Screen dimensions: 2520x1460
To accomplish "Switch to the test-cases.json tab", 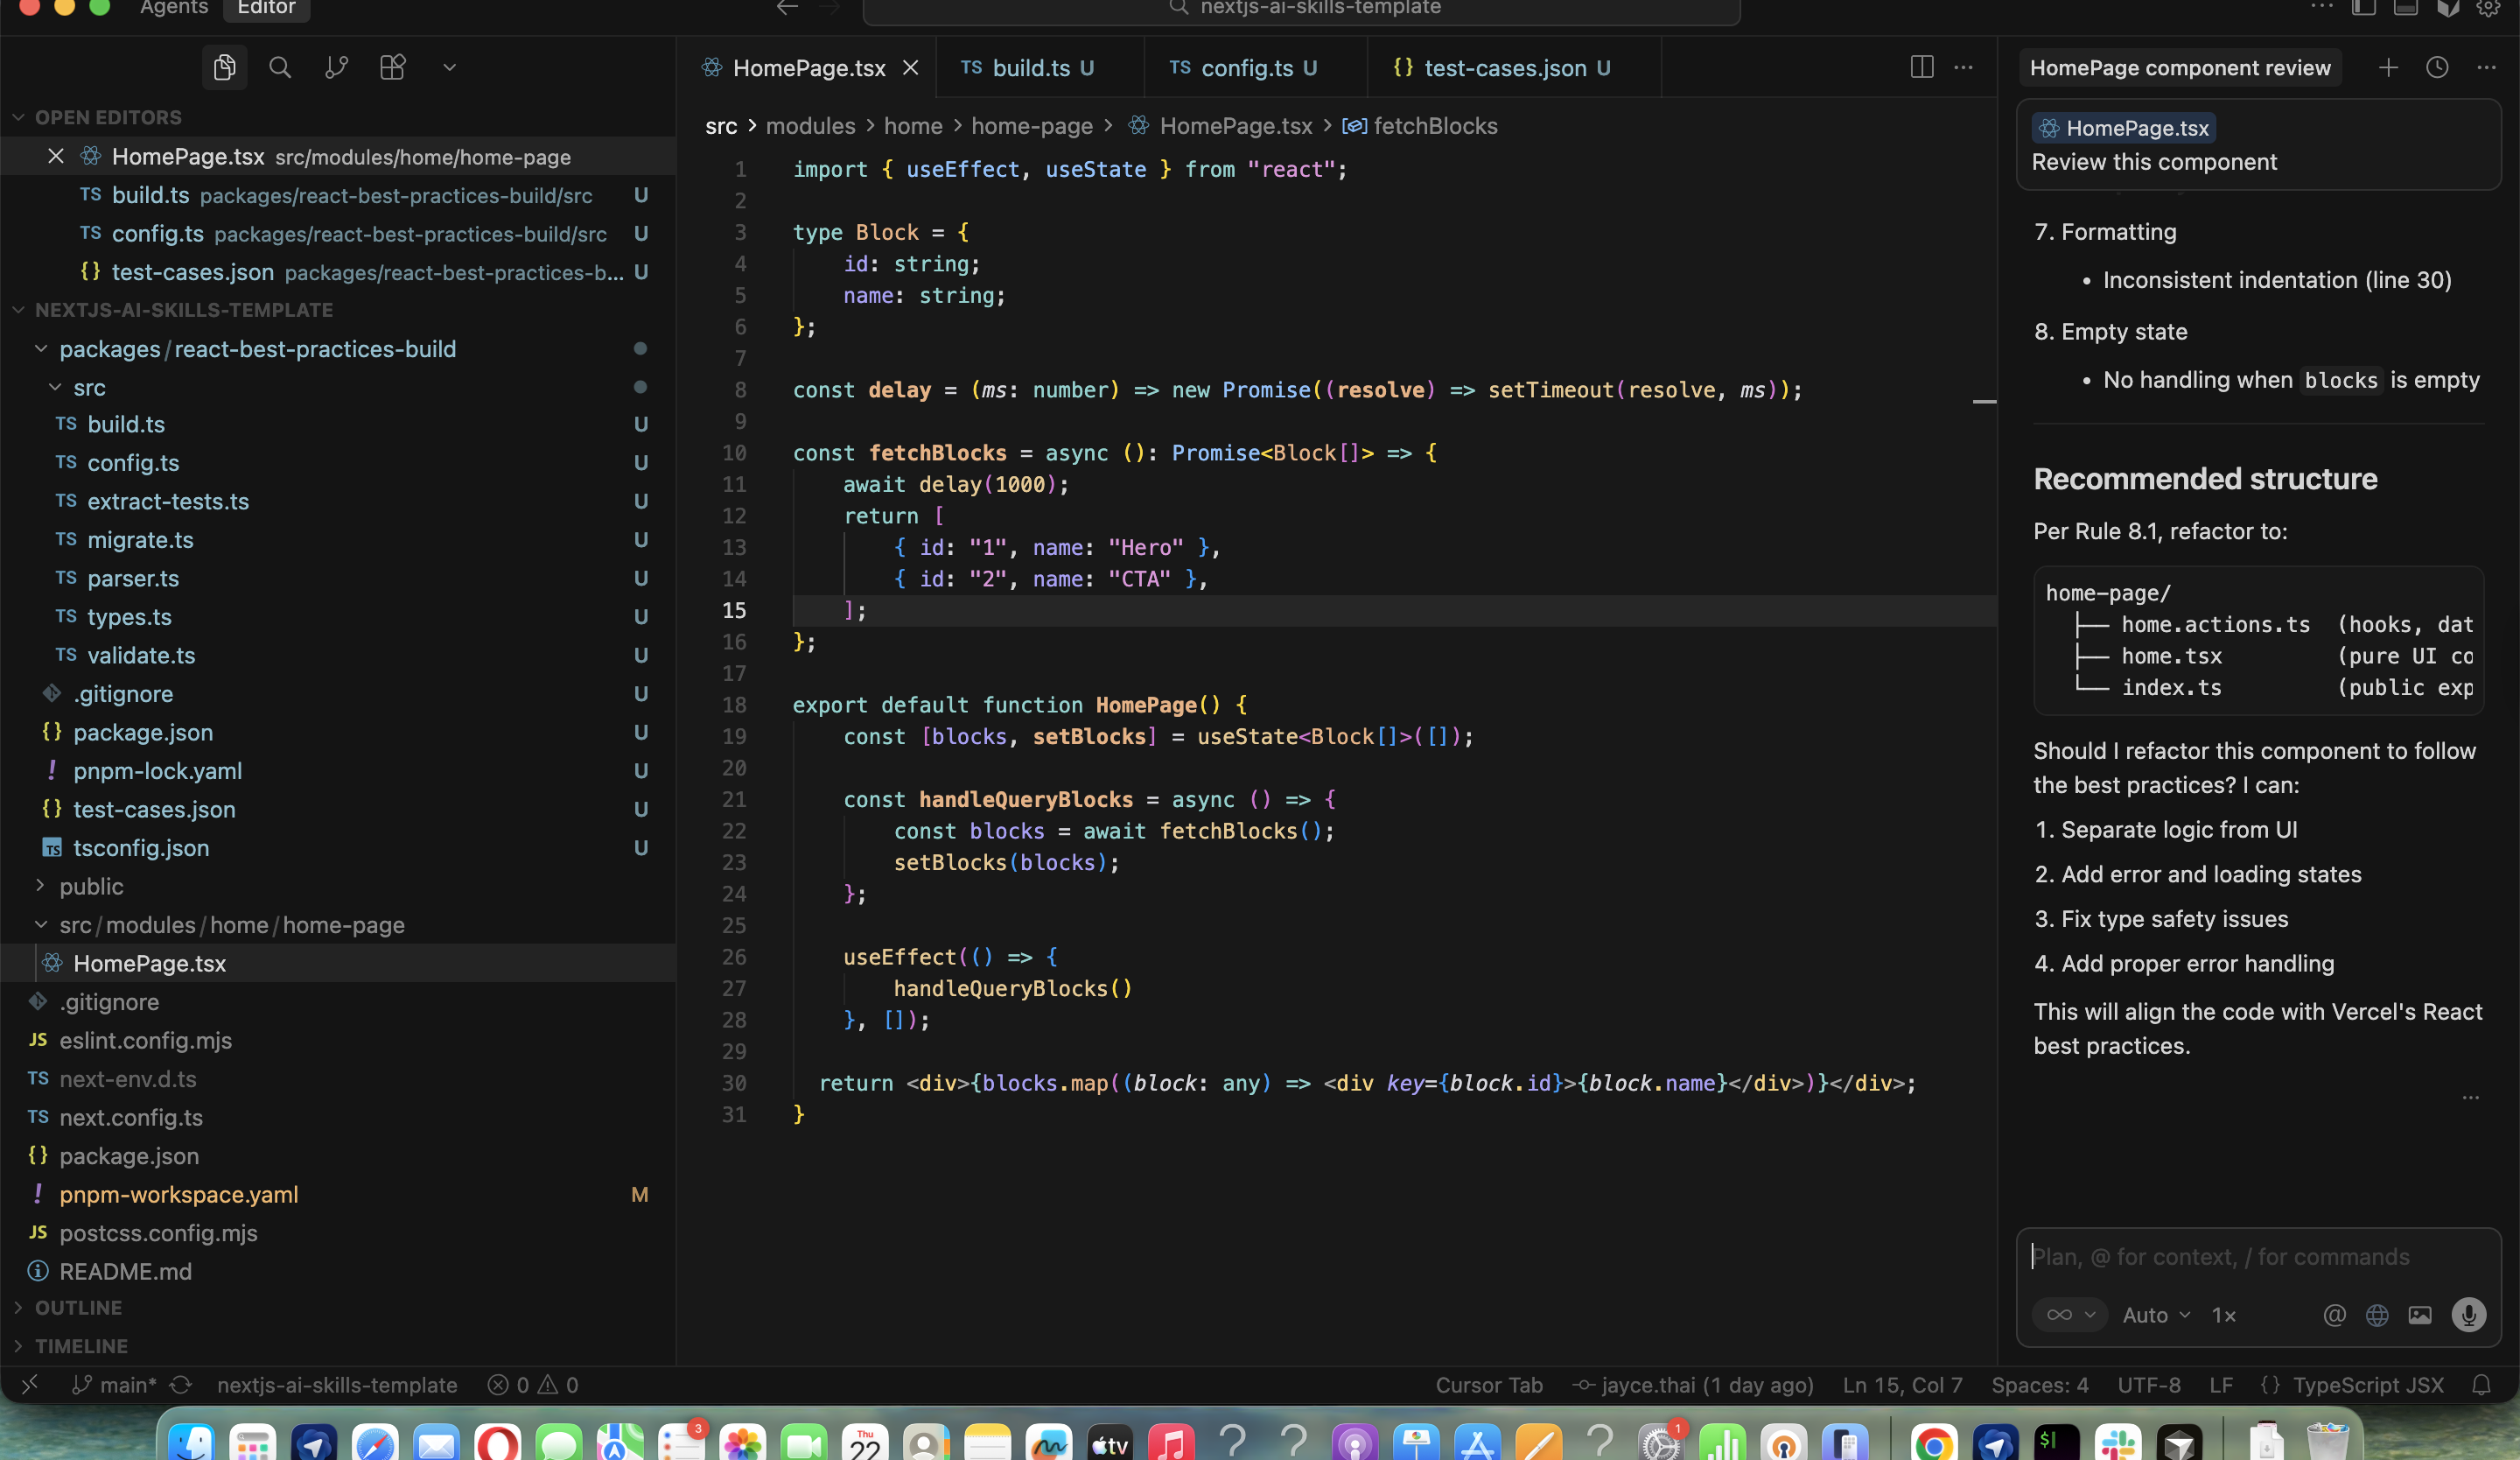I will click(x=1514, y=67).
